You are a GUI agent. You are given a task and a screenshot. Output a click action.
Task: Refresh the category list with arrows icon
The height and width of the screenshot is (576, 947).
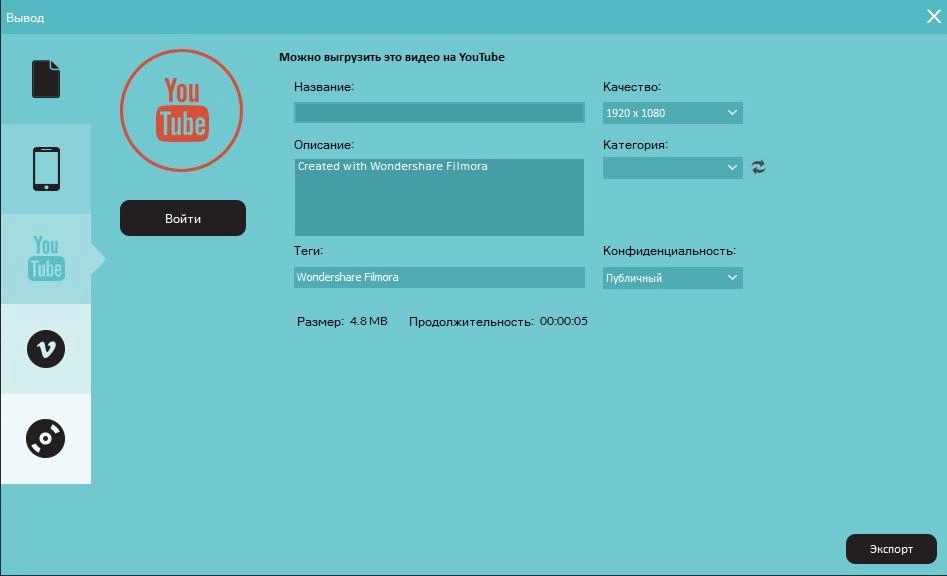(x=759, y=167)
